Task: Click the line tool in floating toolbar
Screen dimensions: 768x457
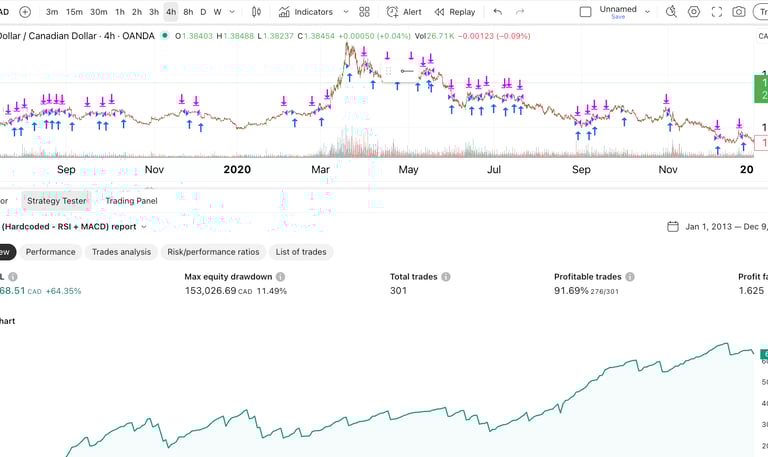Action: tap(407, 71)
